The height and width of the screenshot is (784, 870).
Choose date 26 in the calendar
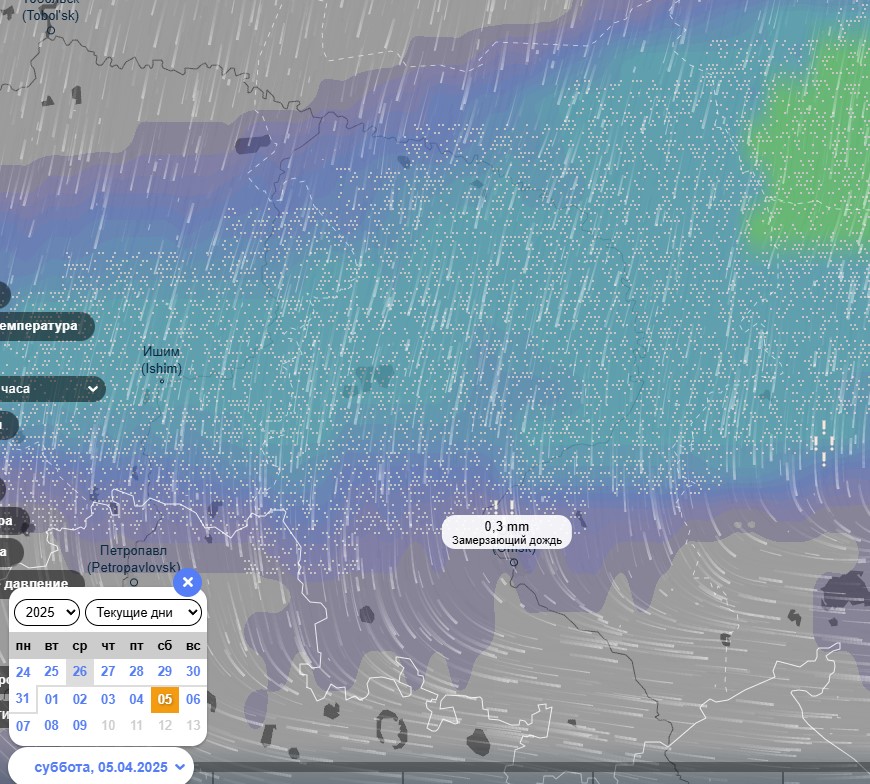(x=80, y=671)
